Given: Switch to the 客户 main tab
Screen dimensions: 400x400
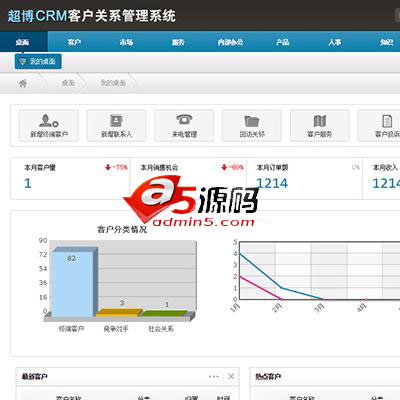Looking at the screenshot, I should click(x=74, y=42).
